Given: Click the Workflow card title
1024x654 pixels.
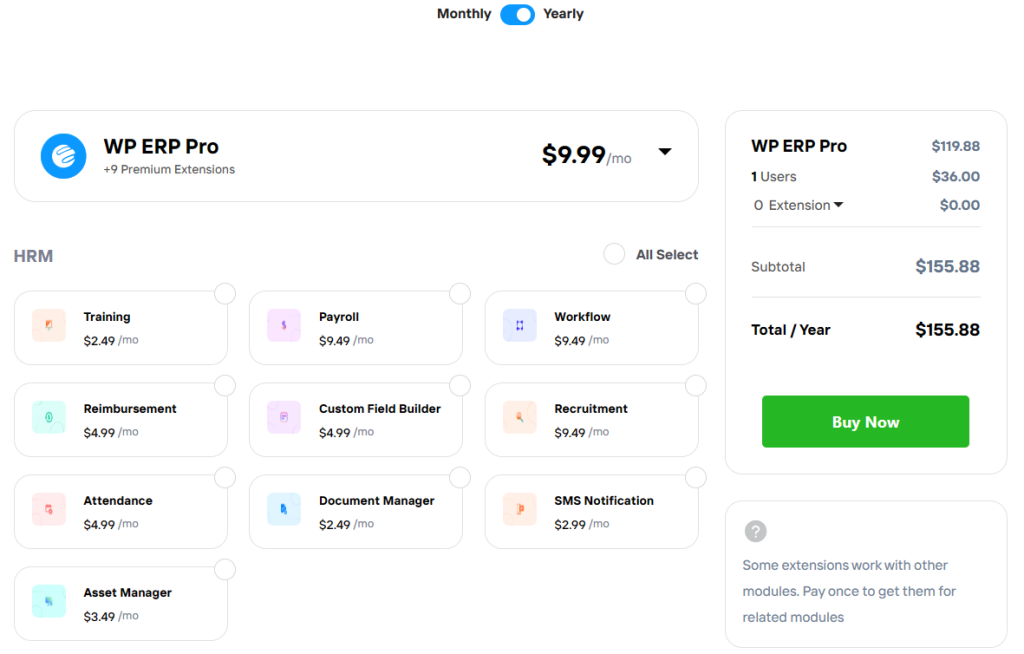Looking at the screenshot, I should tap(583, 317).
